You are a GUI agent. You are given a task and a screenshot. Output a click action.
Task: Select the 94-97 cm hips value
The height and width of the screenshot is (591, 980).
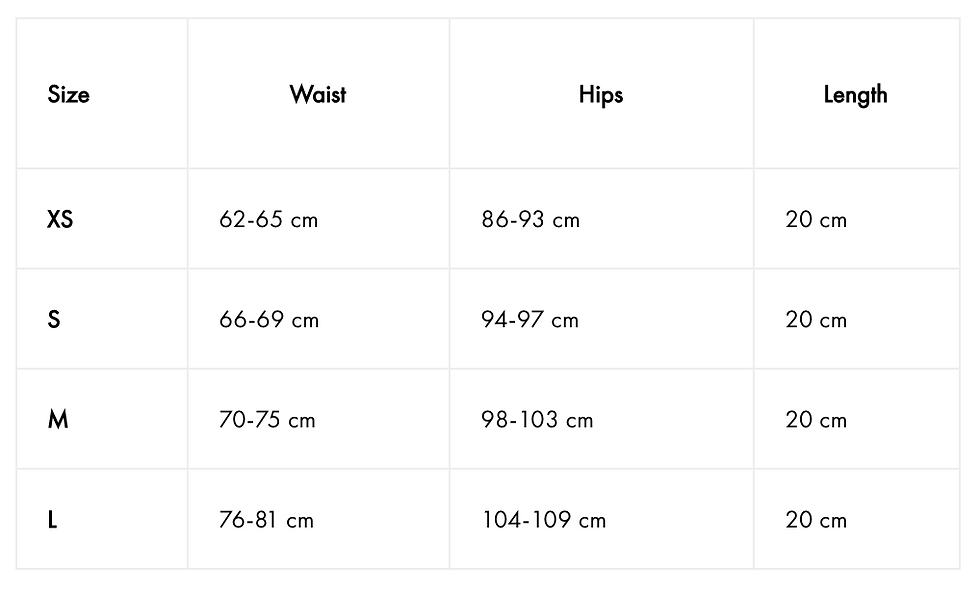pos(530,320)
